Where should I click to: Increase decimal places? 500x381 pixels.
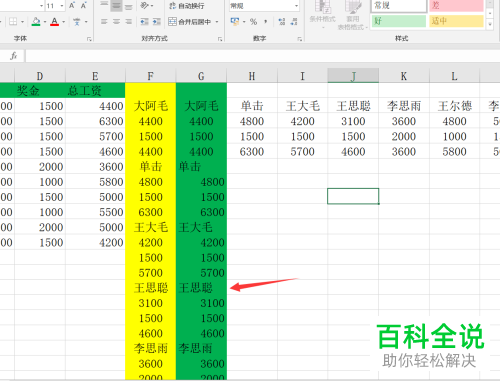click(282, 22)
